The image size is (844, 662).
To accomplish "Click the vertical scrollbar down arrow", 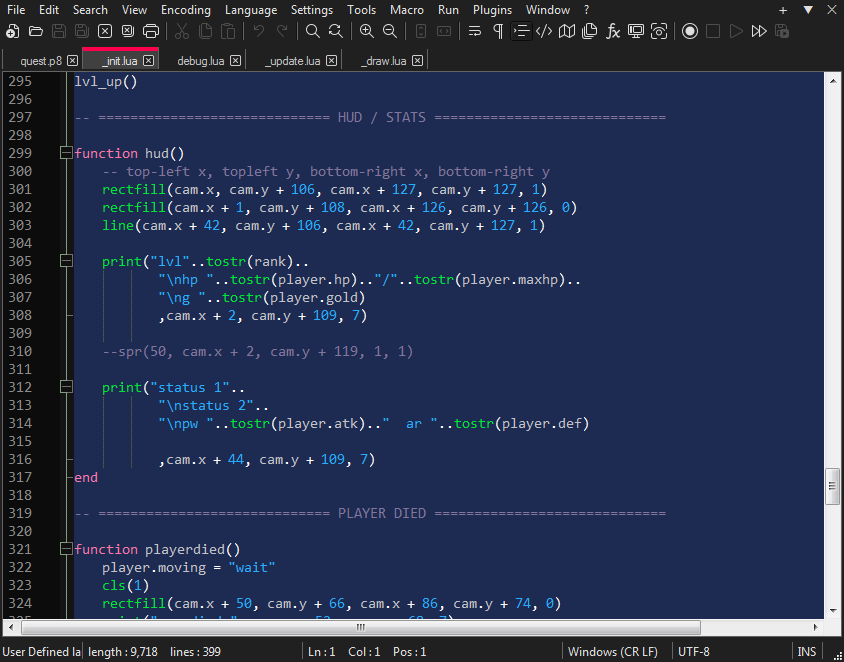I will [833, 611].
